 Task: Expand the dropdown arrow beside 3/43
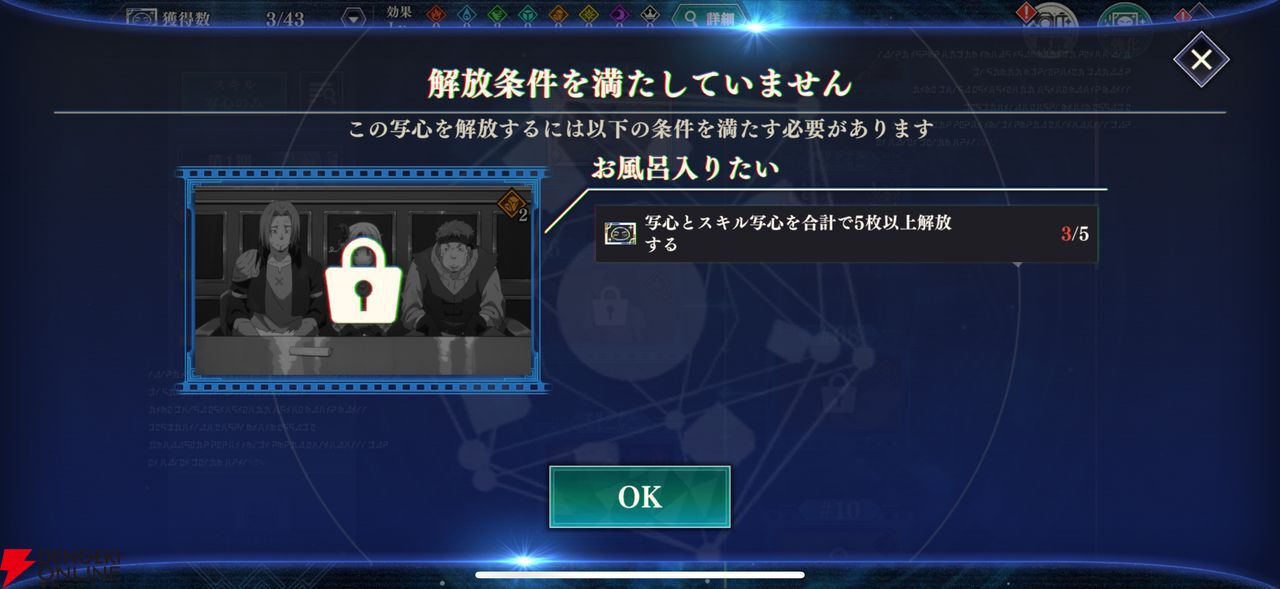(x=354, y=18)
